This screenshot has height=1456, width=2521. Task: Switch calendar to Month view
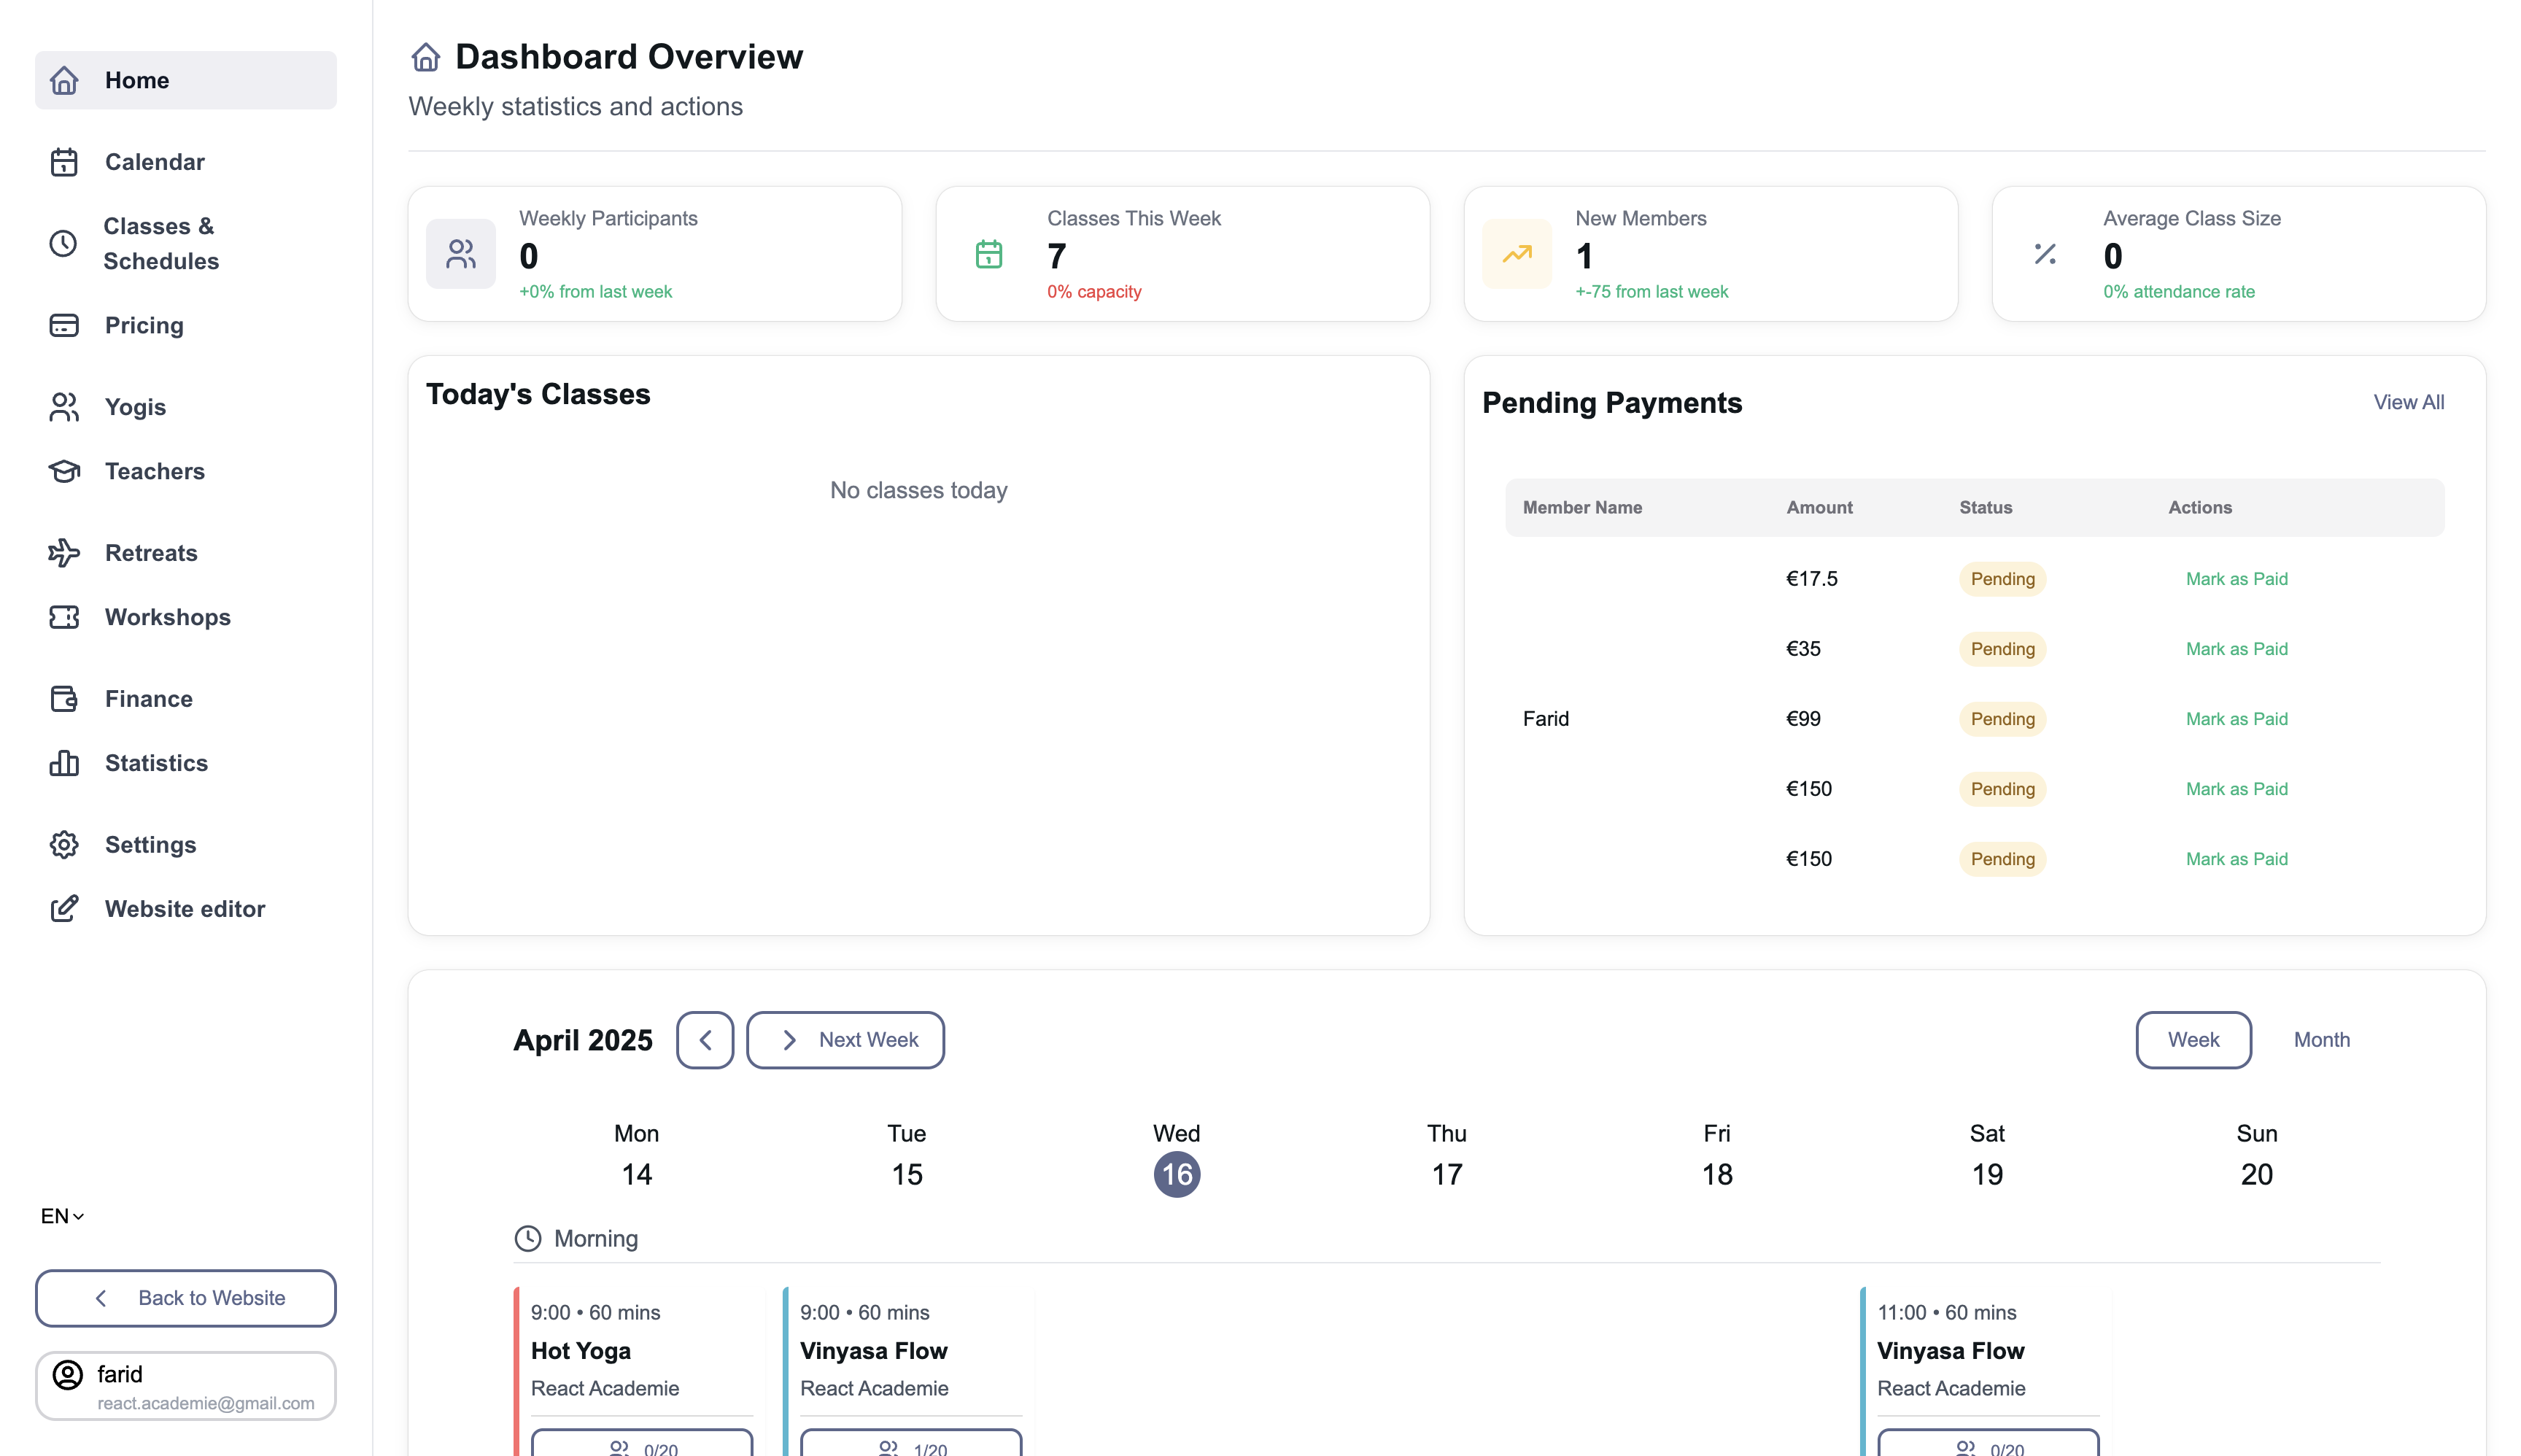[2320, 1040]
